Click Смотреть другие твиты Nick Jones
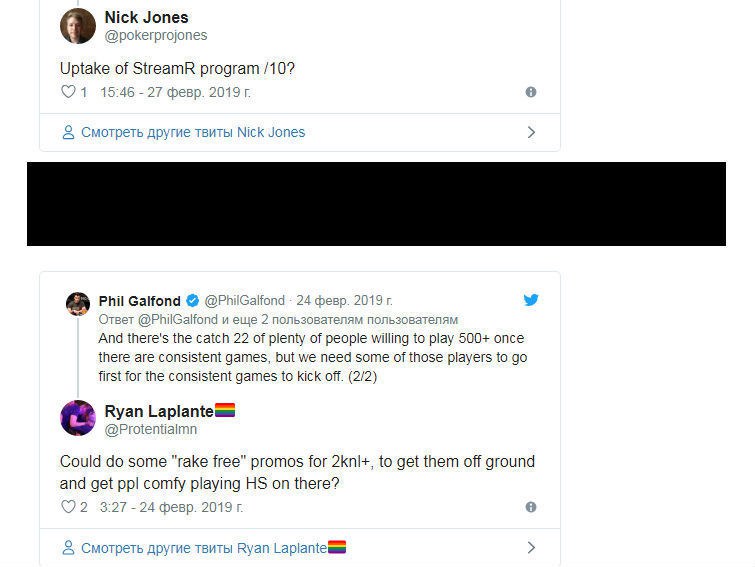This screenshot has height=567, width=755. (193, 132)
